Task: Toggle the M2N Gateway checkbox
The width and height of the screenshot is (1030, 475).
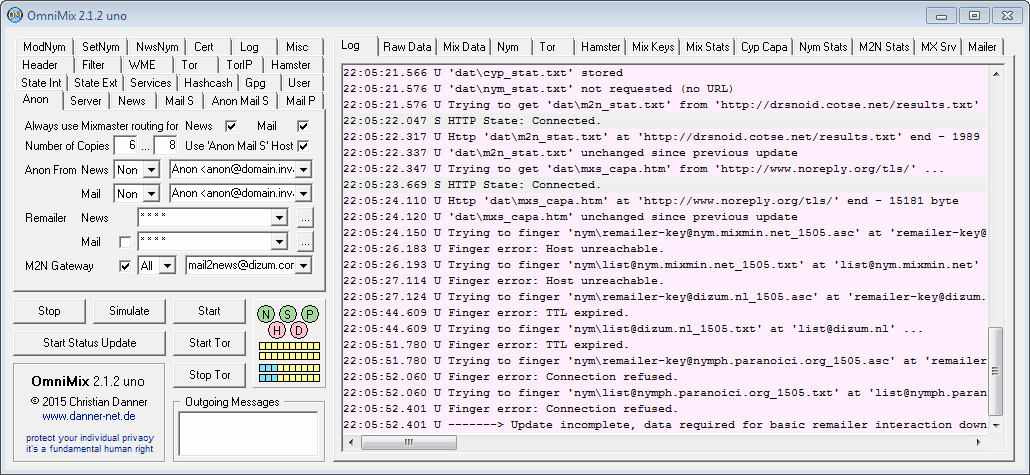Action: (125, 266)
